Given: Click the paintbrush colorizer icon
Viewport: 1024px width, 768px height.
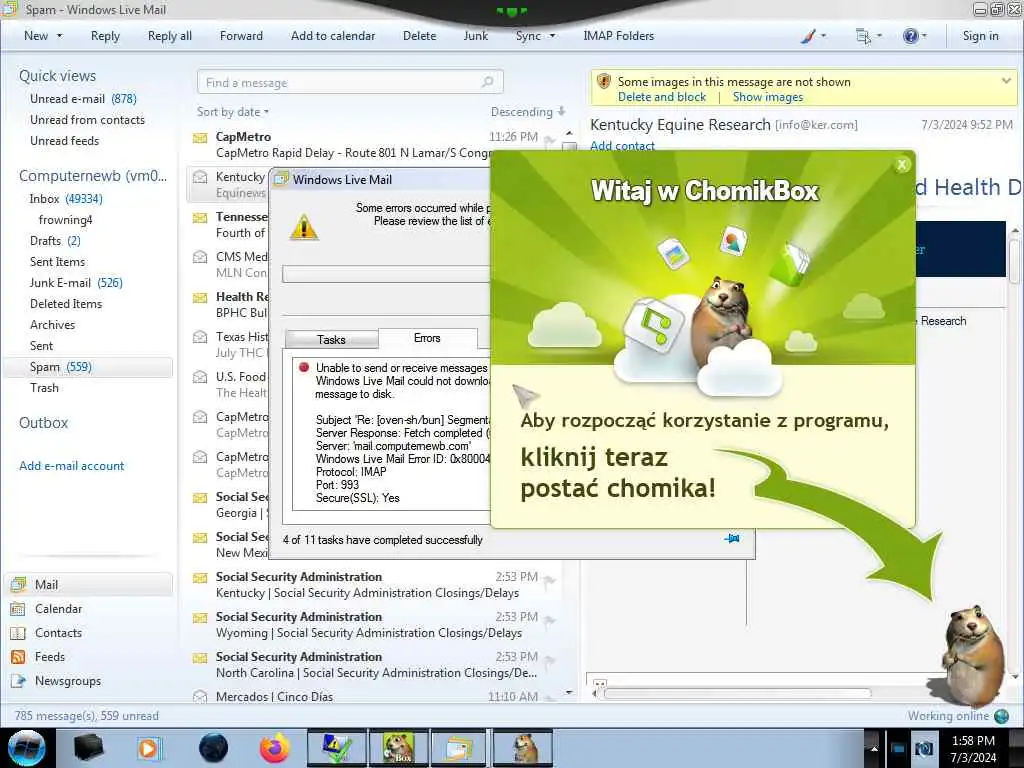Looking at the screenshot, I should click(808, 36).
